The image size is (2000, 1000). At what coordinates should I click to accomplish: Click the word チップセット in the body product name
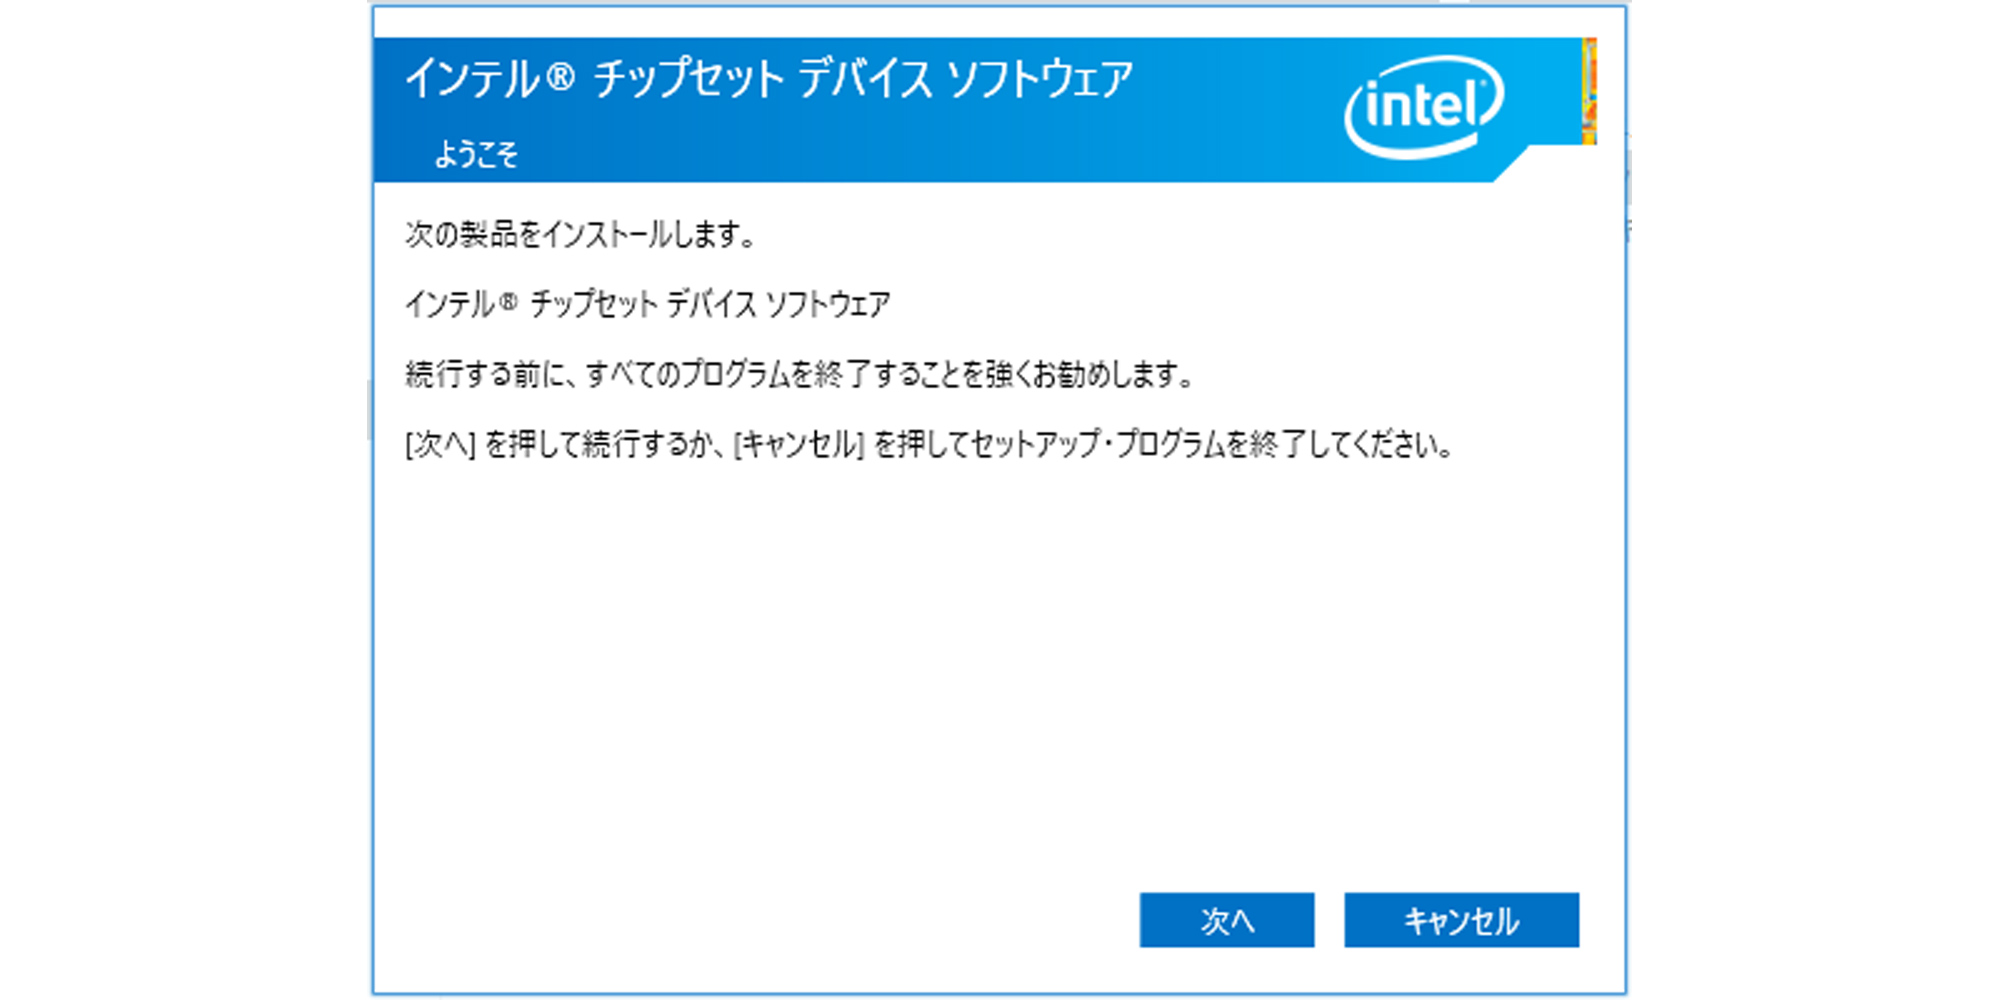593,304
